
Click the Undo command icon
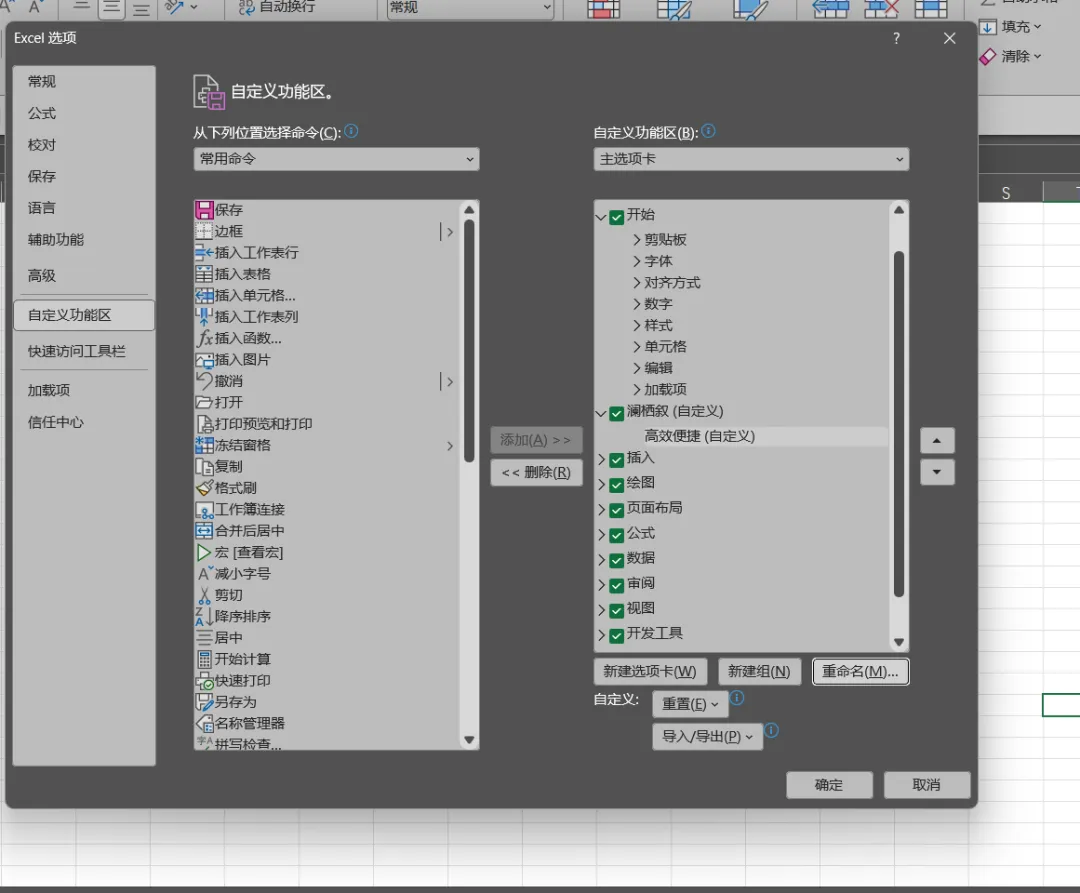205,380
